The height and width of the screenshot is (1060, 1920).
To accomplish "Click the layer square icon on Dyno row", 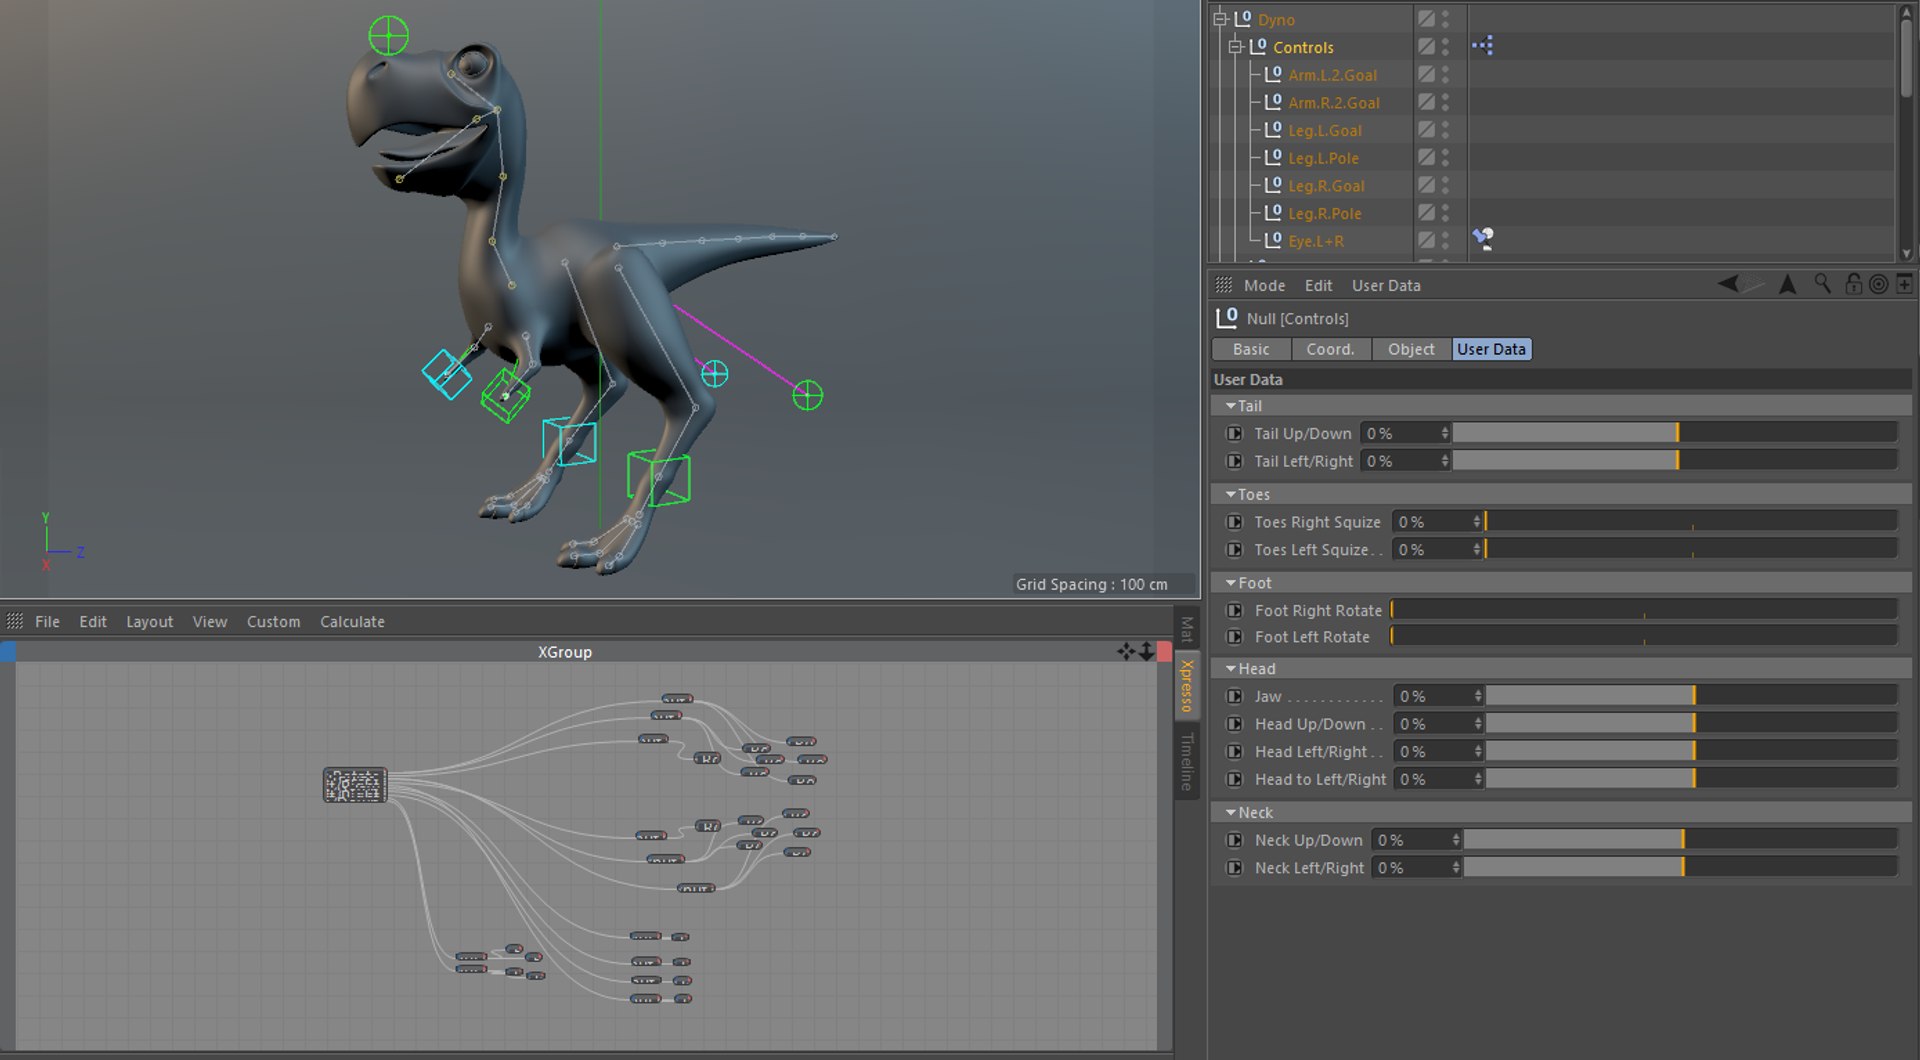I will tap(1426, 19).
